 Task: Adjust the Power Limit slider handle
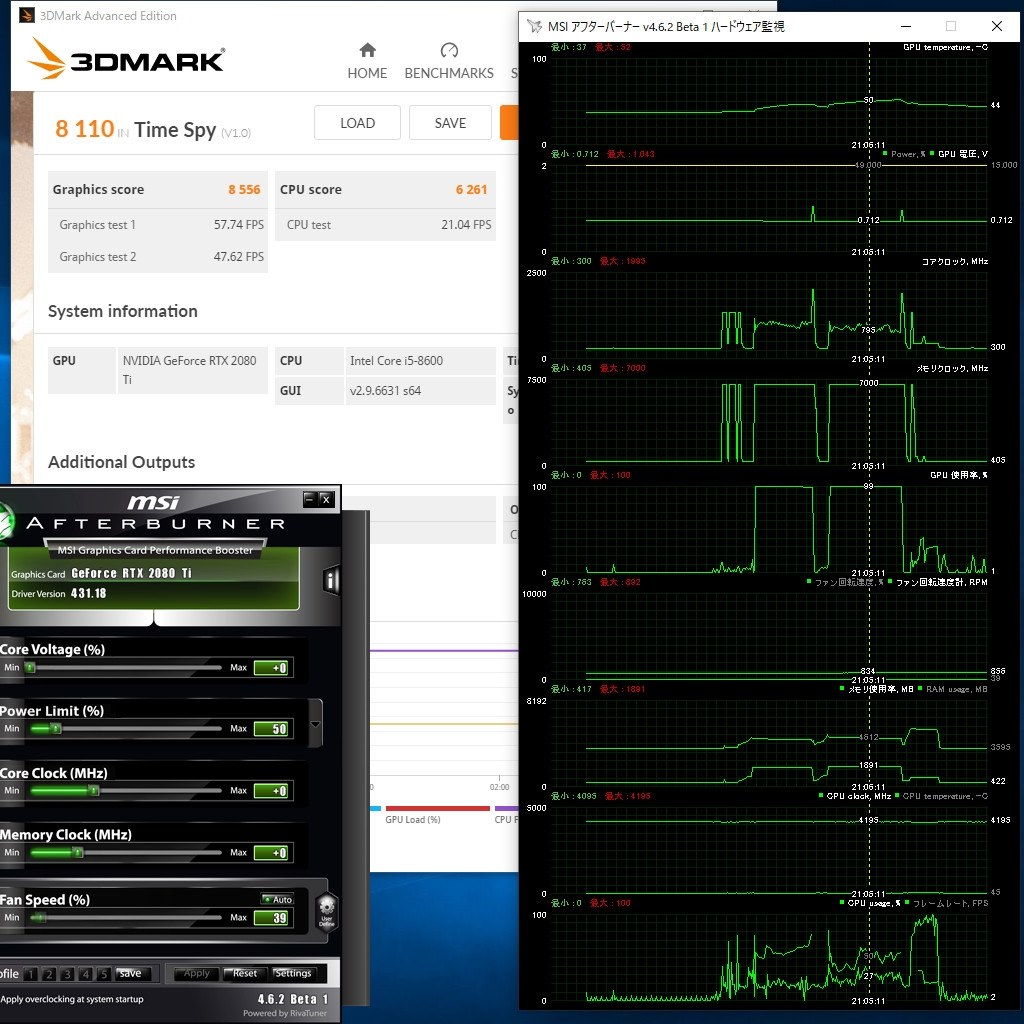point(56,729)
